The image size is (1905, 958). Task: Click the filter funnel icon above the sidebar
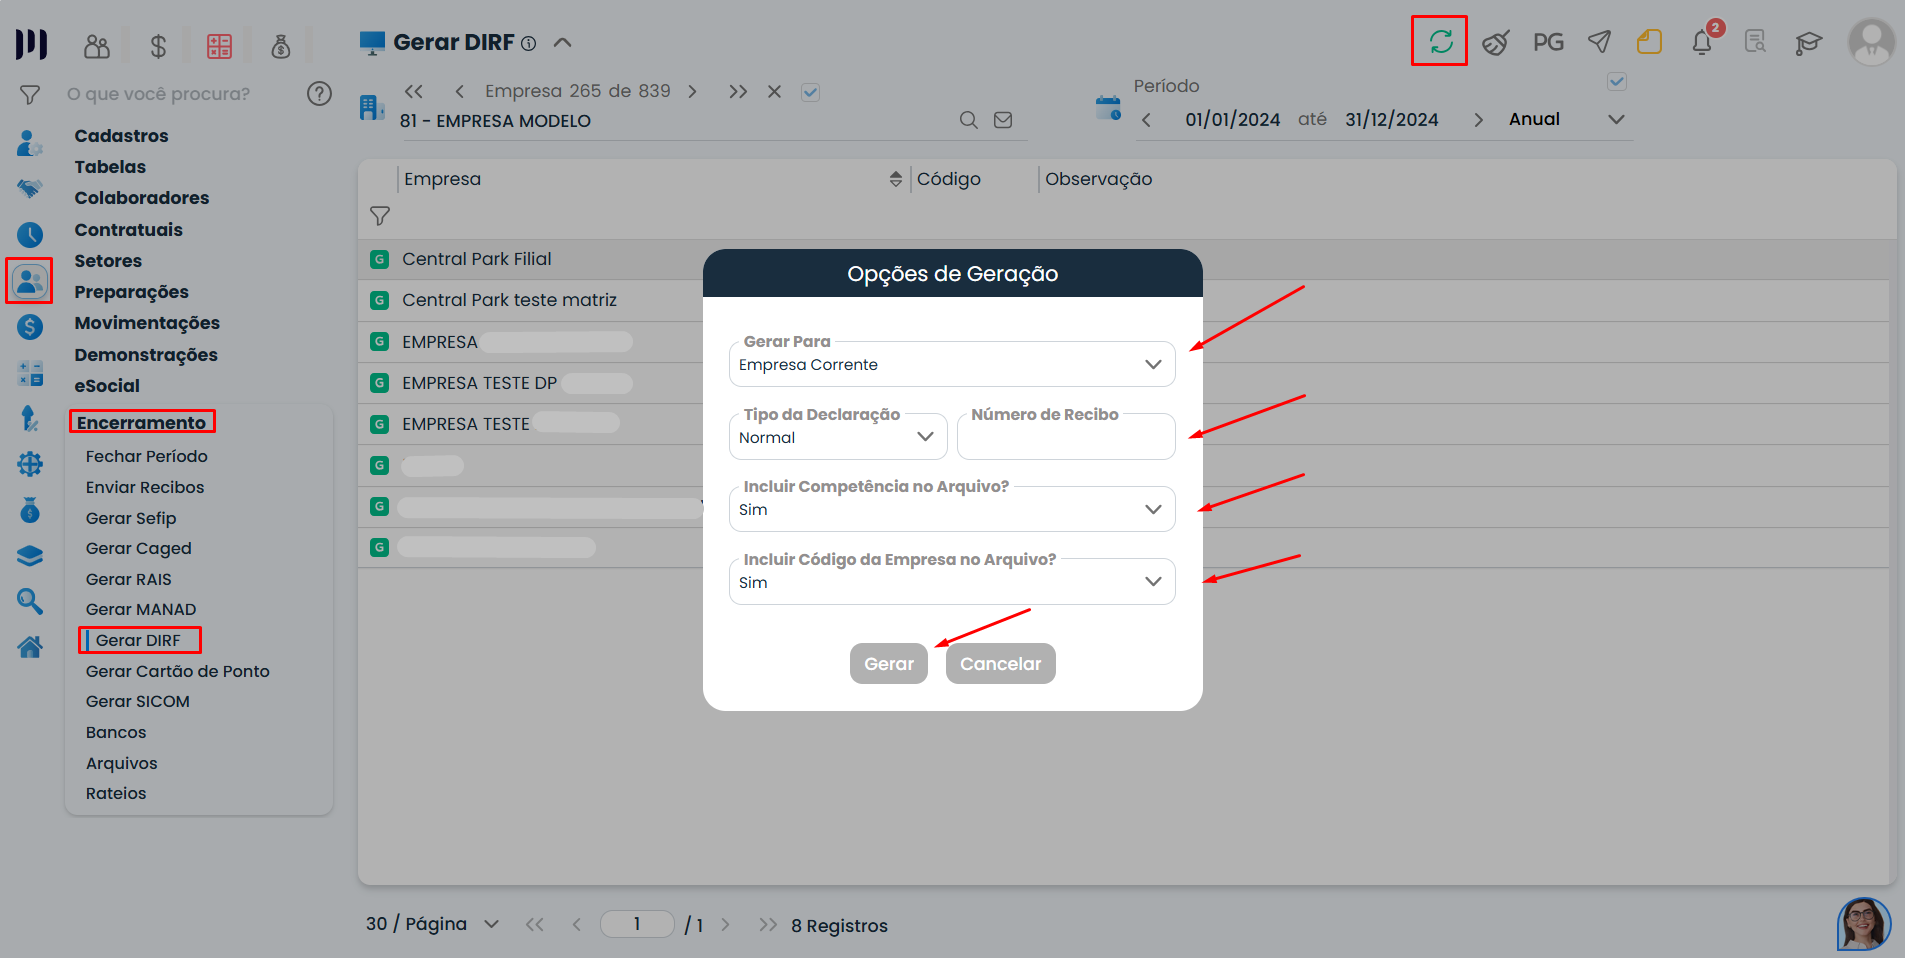pyautogui.click(x=30, y=94)
